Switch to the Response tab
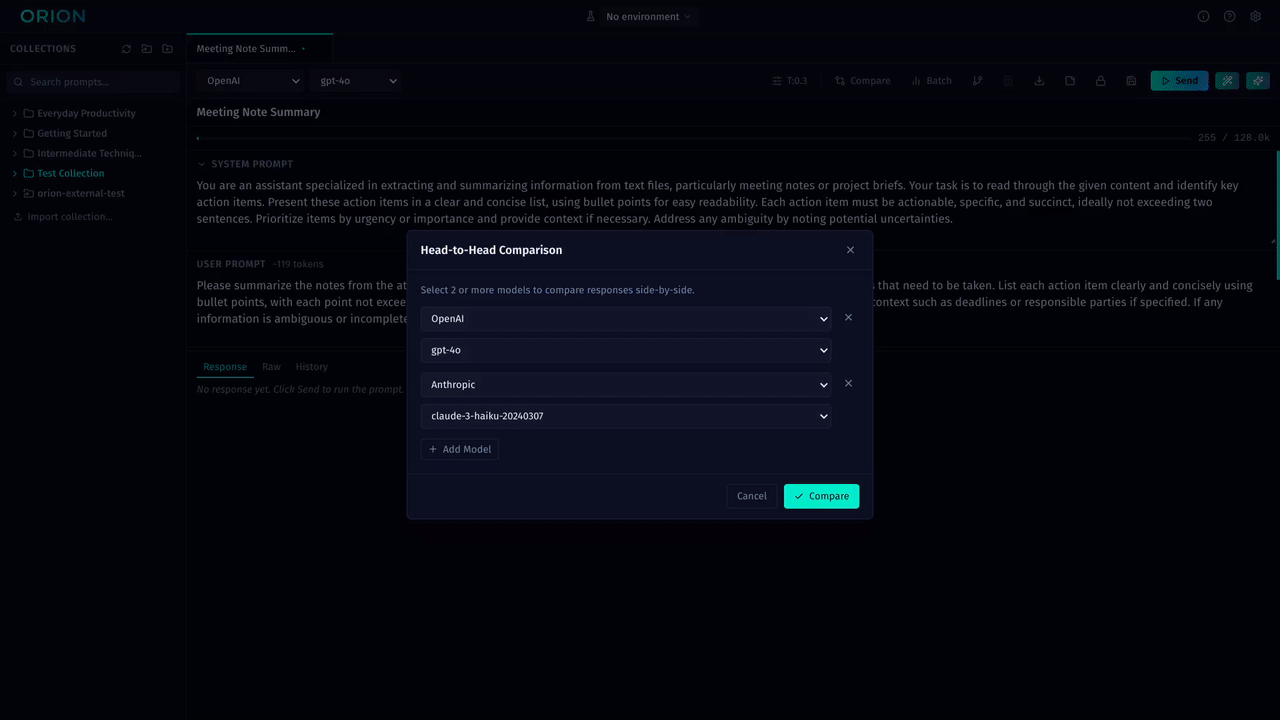The height and width of the screenshot is (720, 1280). point(225,367)
